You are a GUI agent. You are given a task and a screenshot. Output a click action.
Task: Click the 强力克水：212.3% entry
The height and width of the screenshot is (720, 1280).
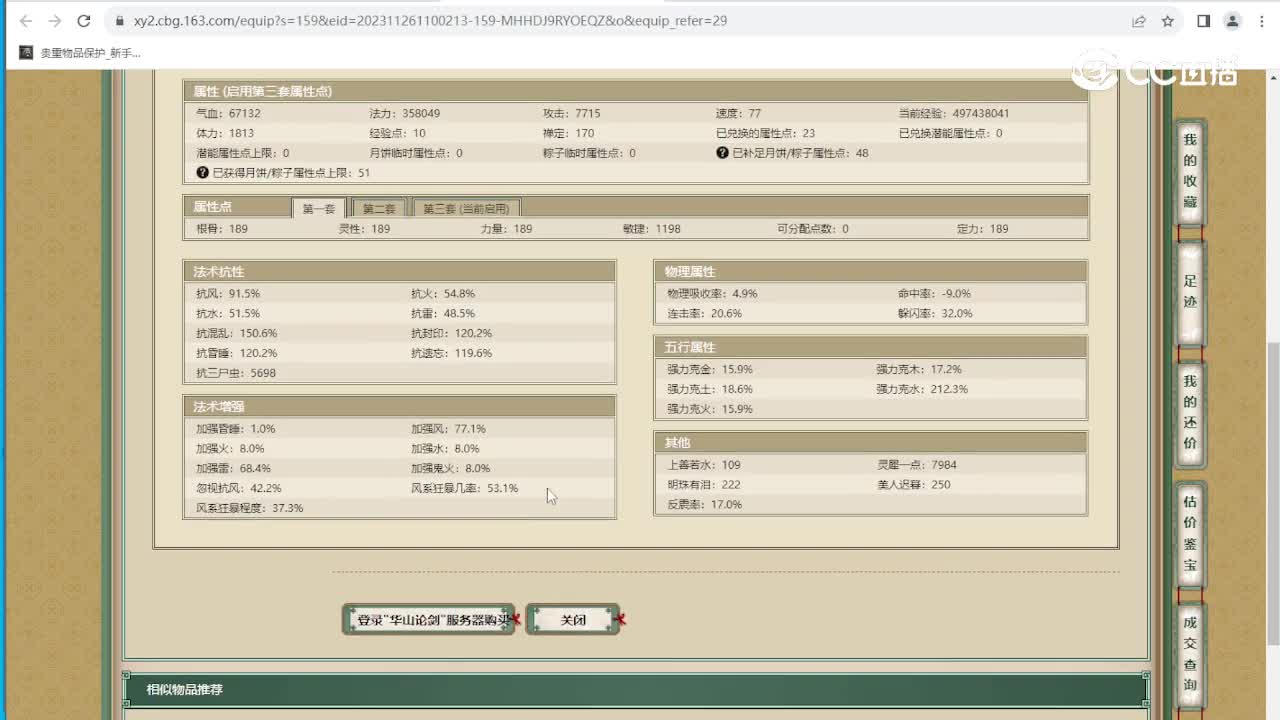(922, 389)
